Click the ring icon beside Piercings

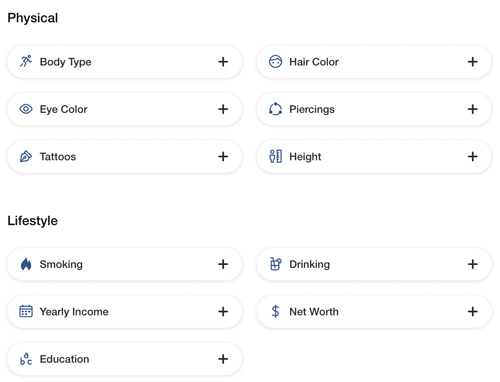(x=275, y=109)
